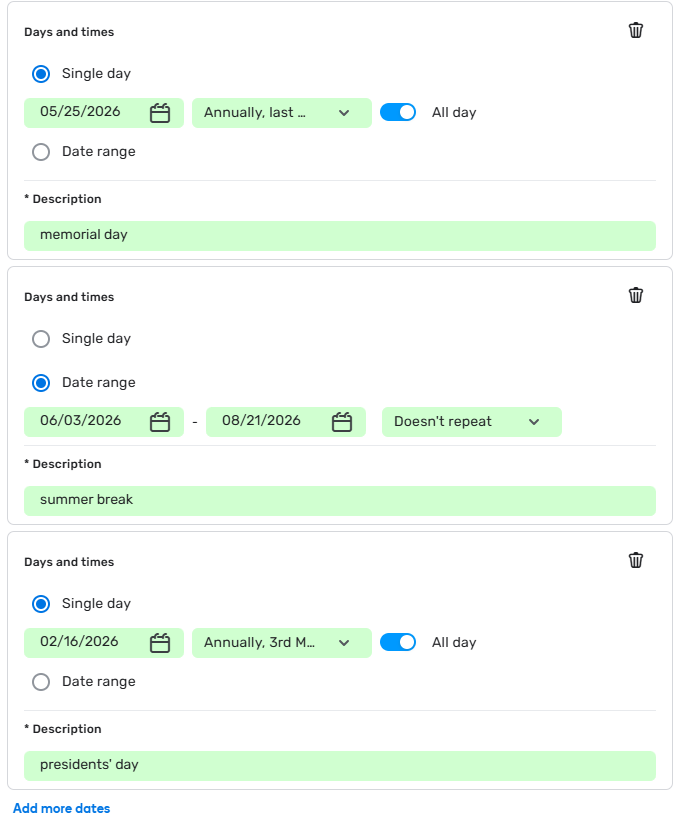Click the 'summer break' description field

point(340,500)
